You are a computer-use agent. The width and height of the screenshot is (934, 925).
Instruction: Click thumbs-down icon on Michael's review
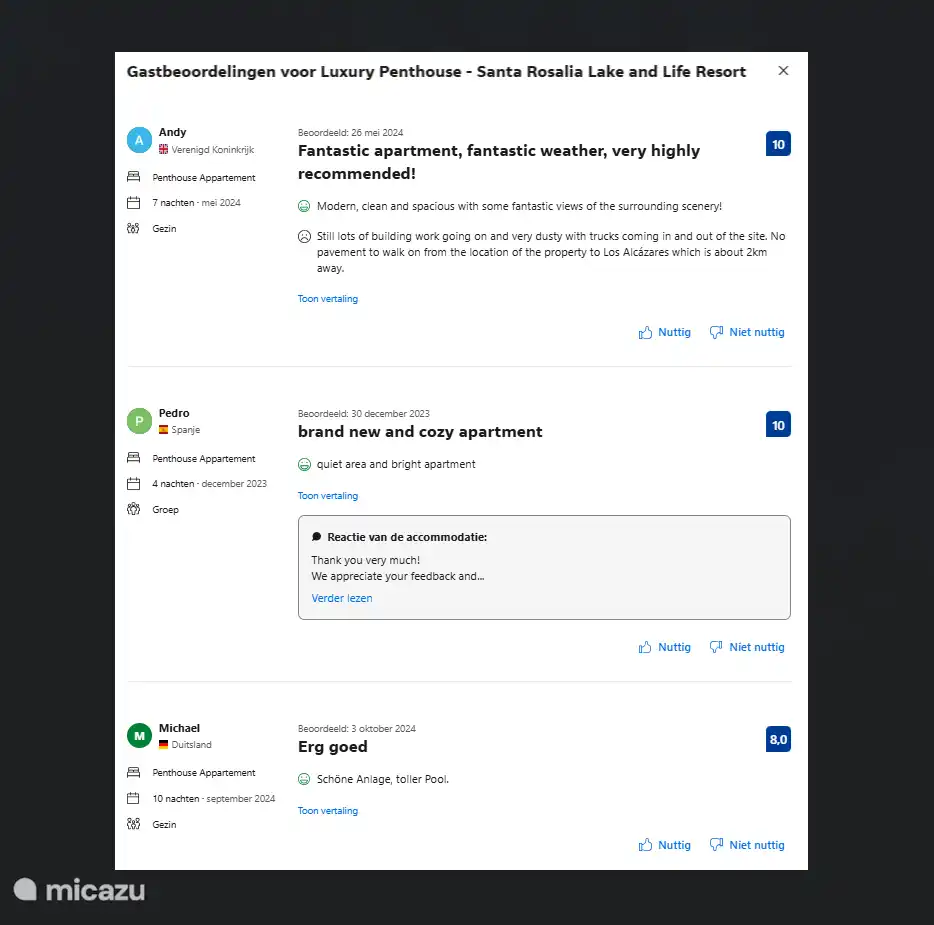716,846
